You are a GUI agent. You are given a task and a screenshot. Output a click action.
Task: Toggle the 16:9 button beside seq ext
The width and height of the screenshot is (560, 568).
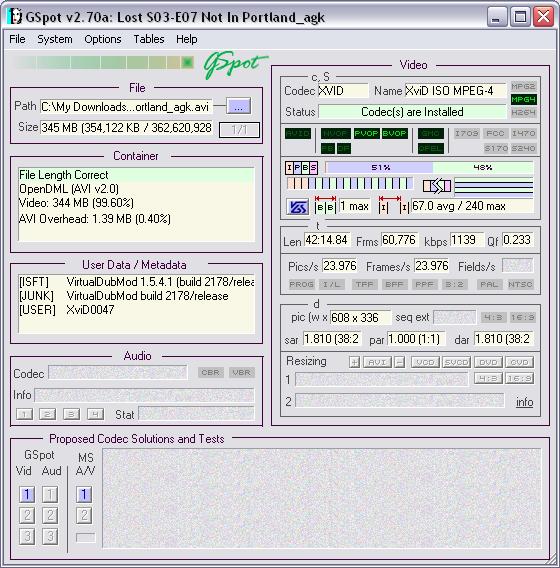point(522,318)
